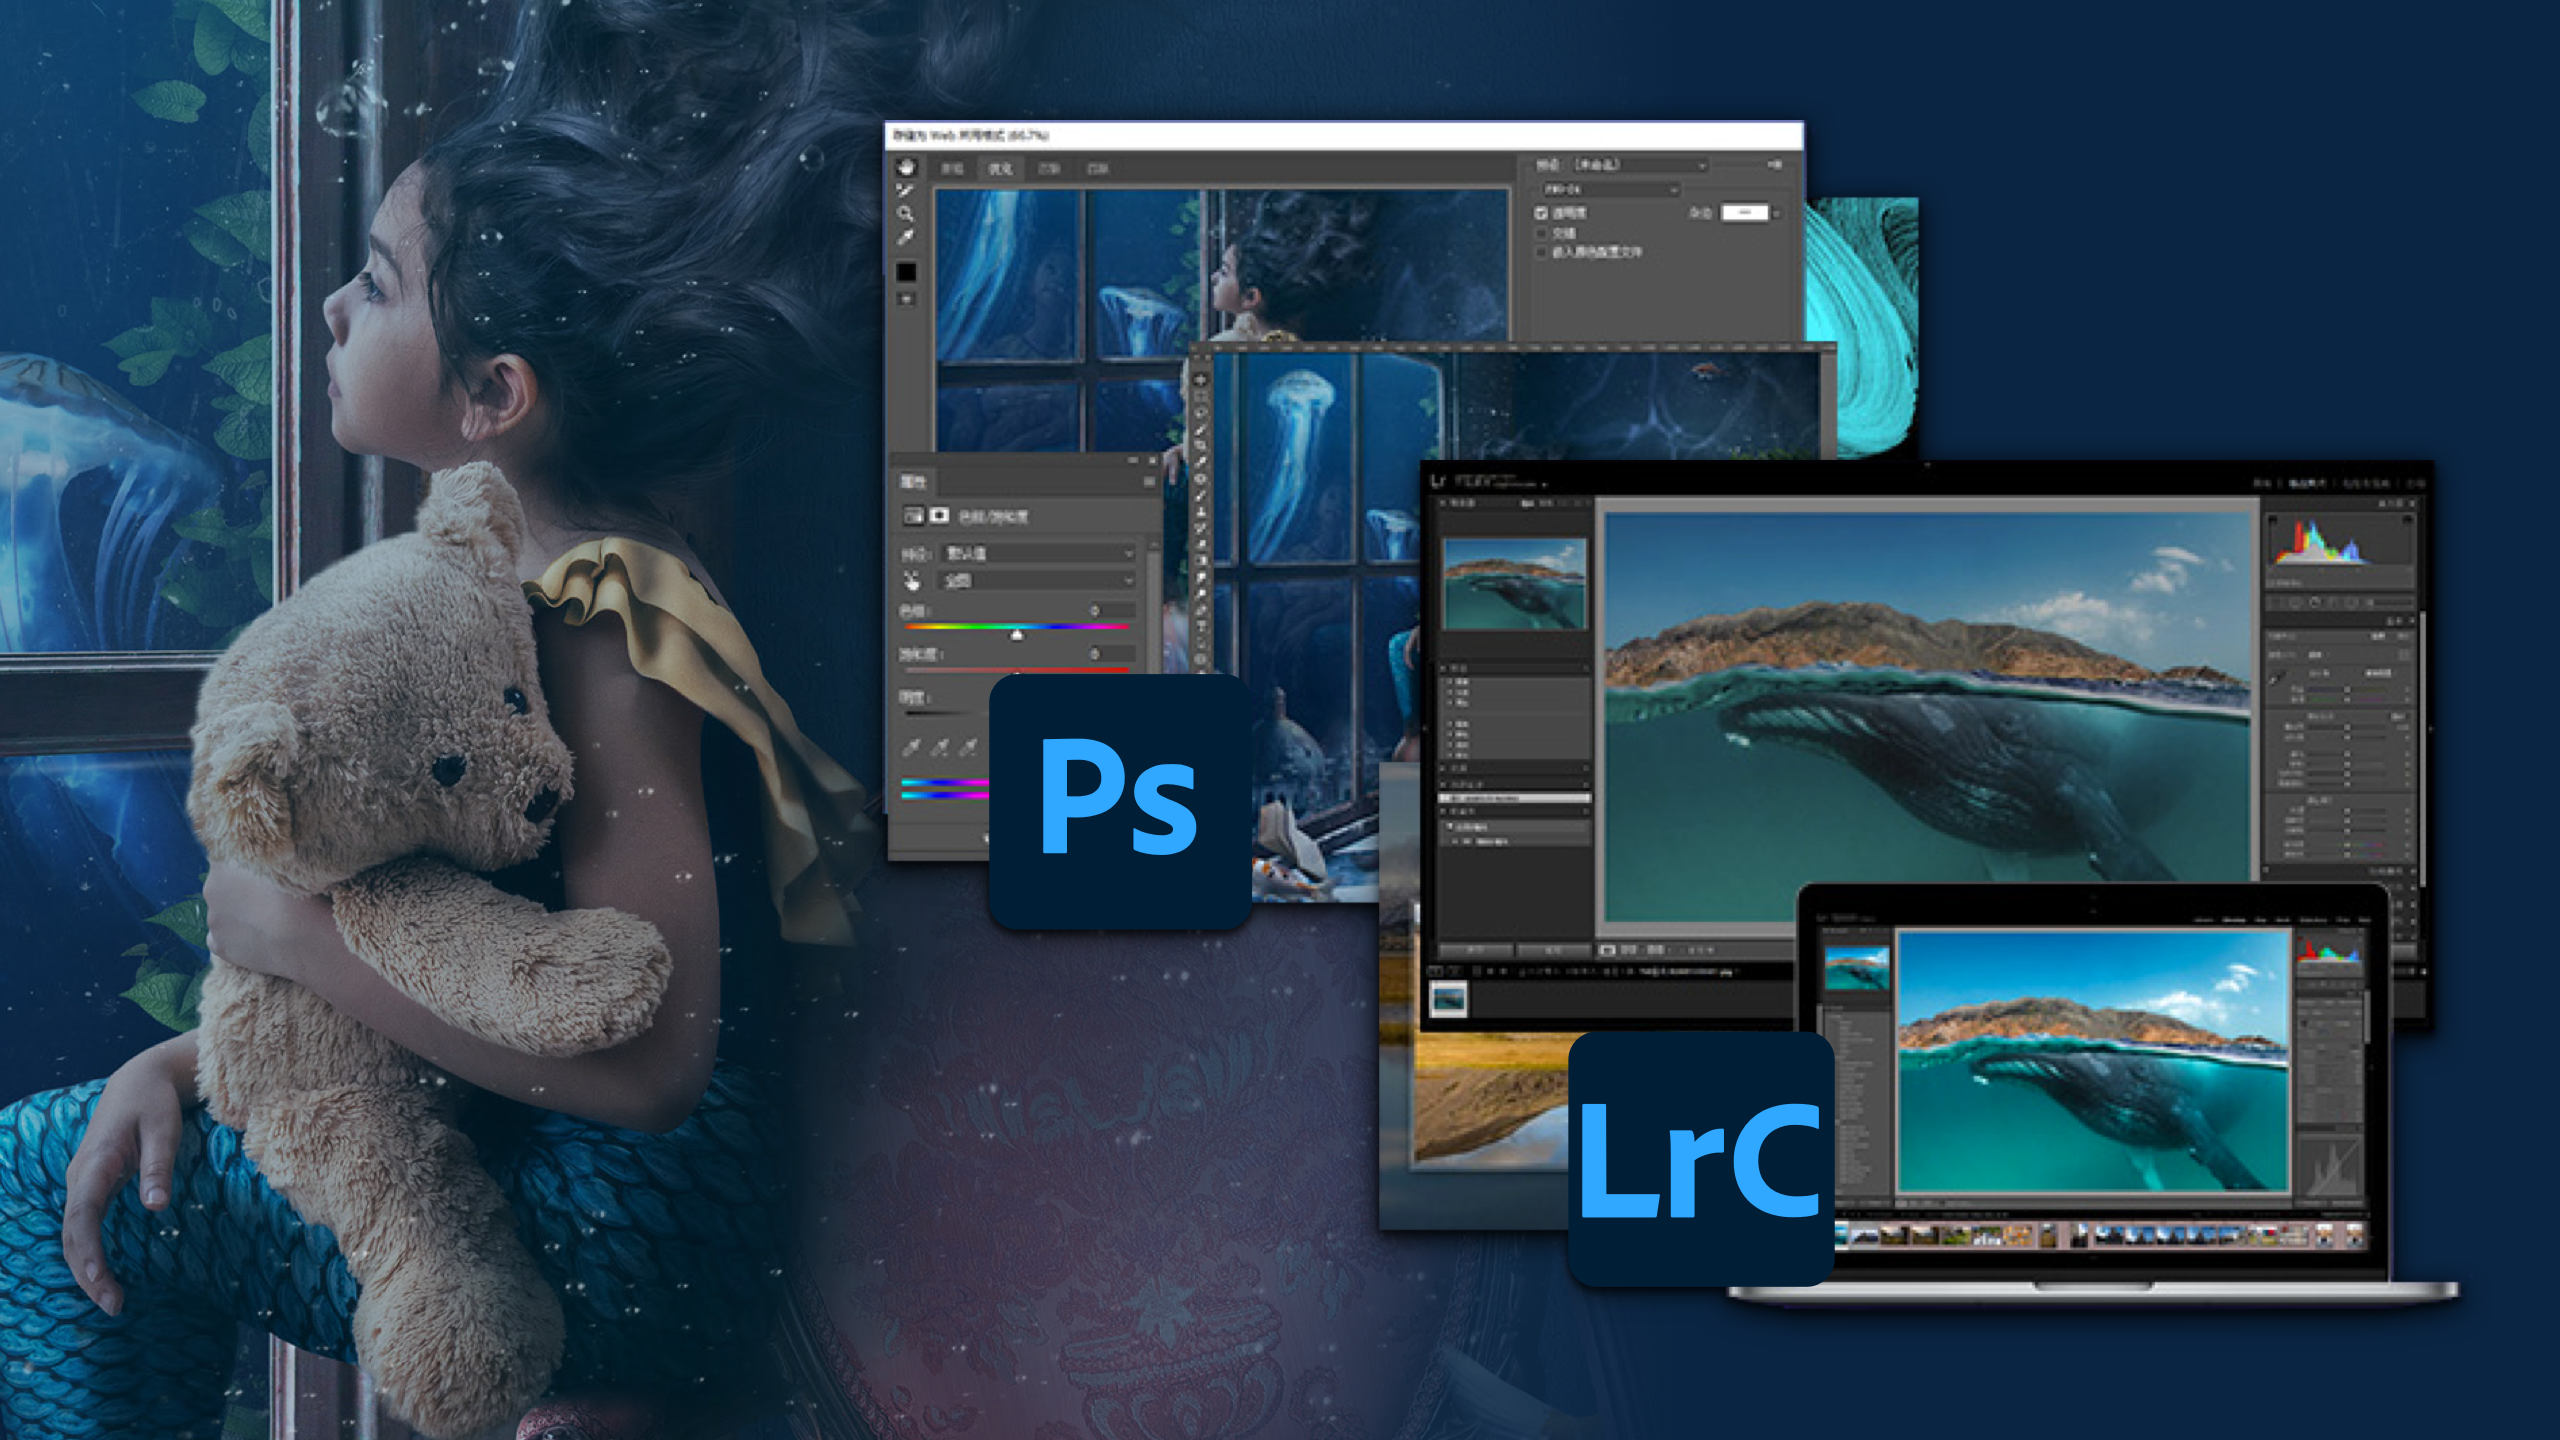
Task: Select the Hand tool in Save for Web dialog
Action: pos(906,167)
